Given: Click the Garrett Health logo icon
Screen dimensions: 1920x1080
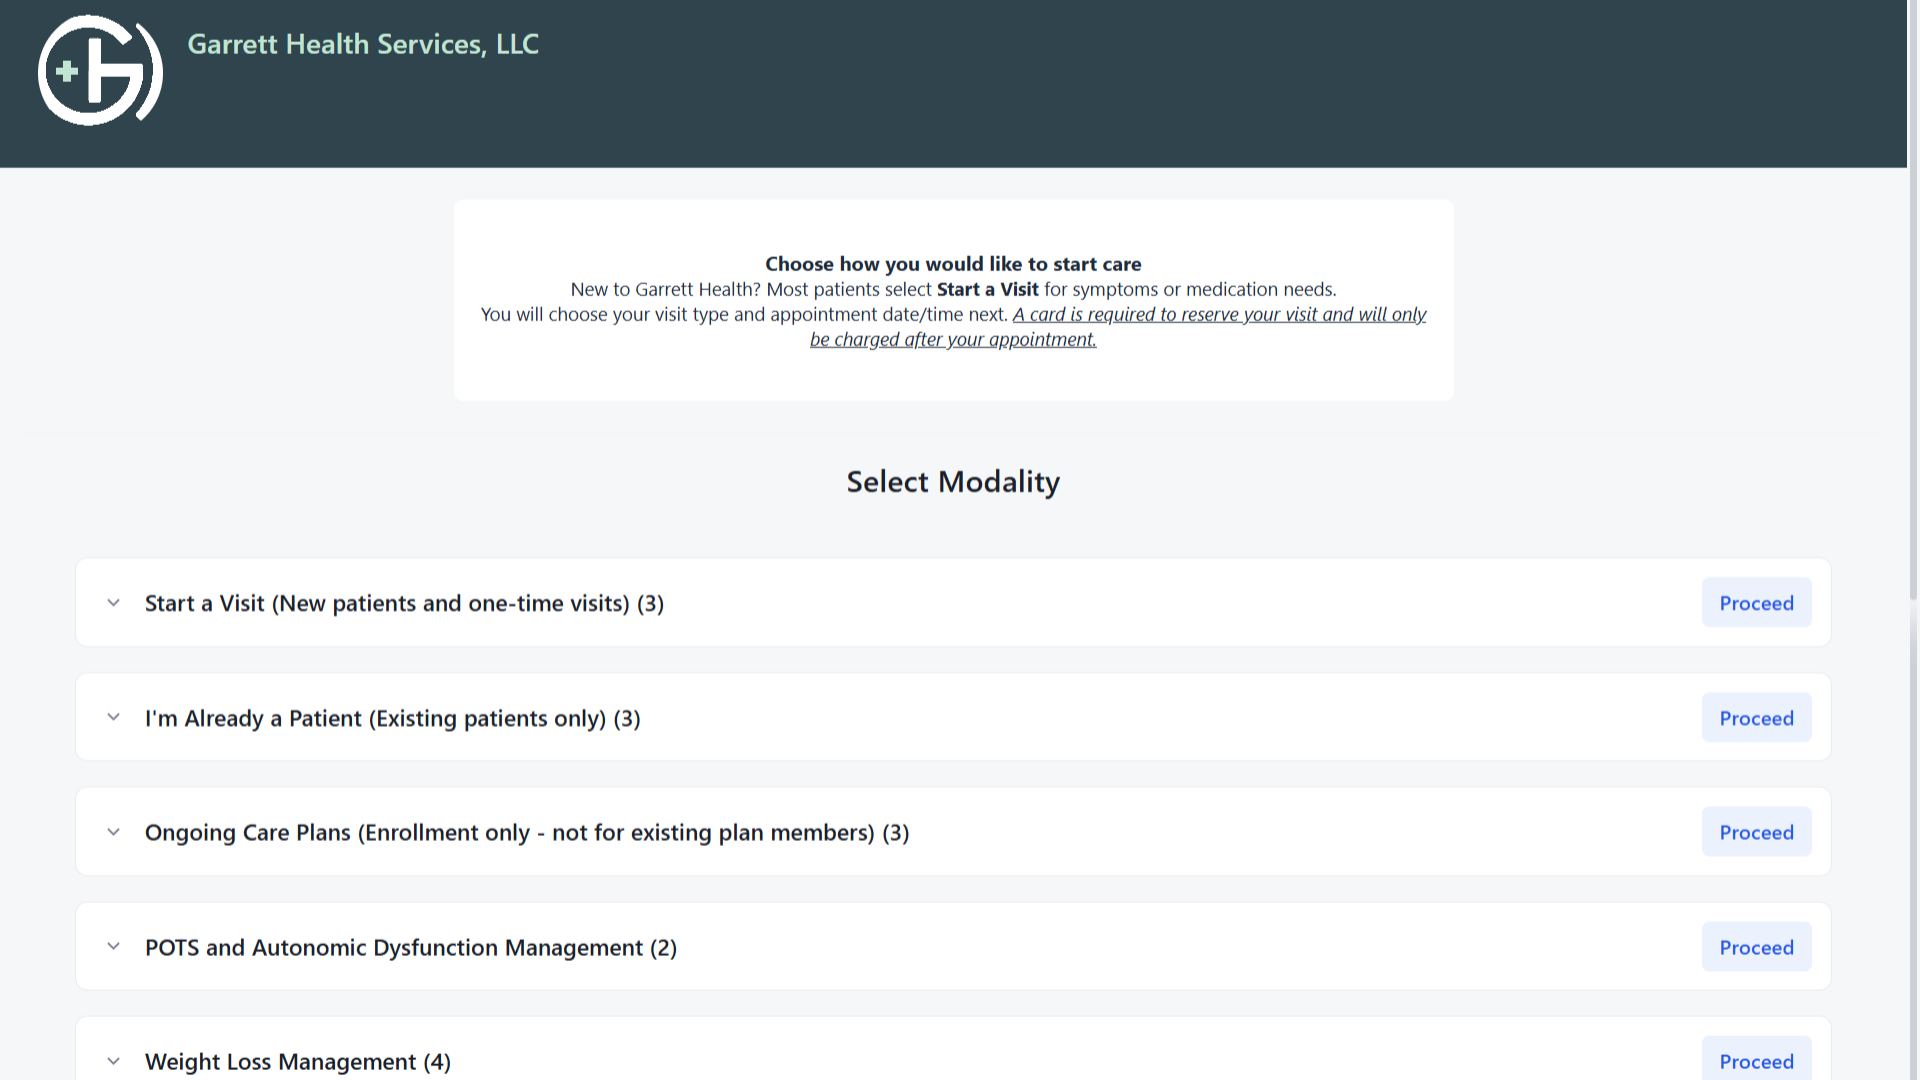Looking at the screenshot, I should (100, 70).
